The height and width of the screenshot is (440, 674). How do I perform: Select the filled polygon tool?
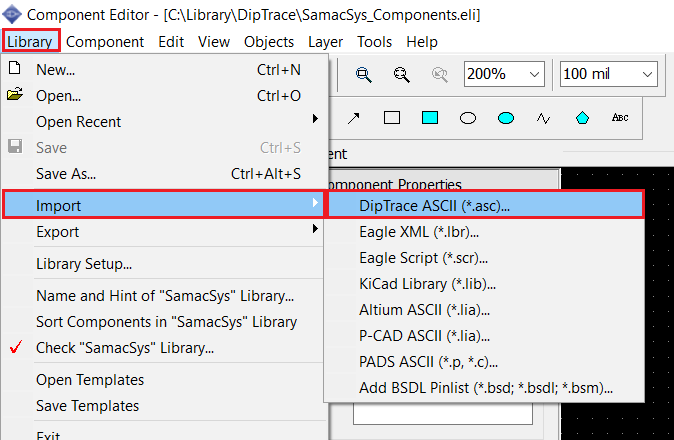tap(582, 118)
